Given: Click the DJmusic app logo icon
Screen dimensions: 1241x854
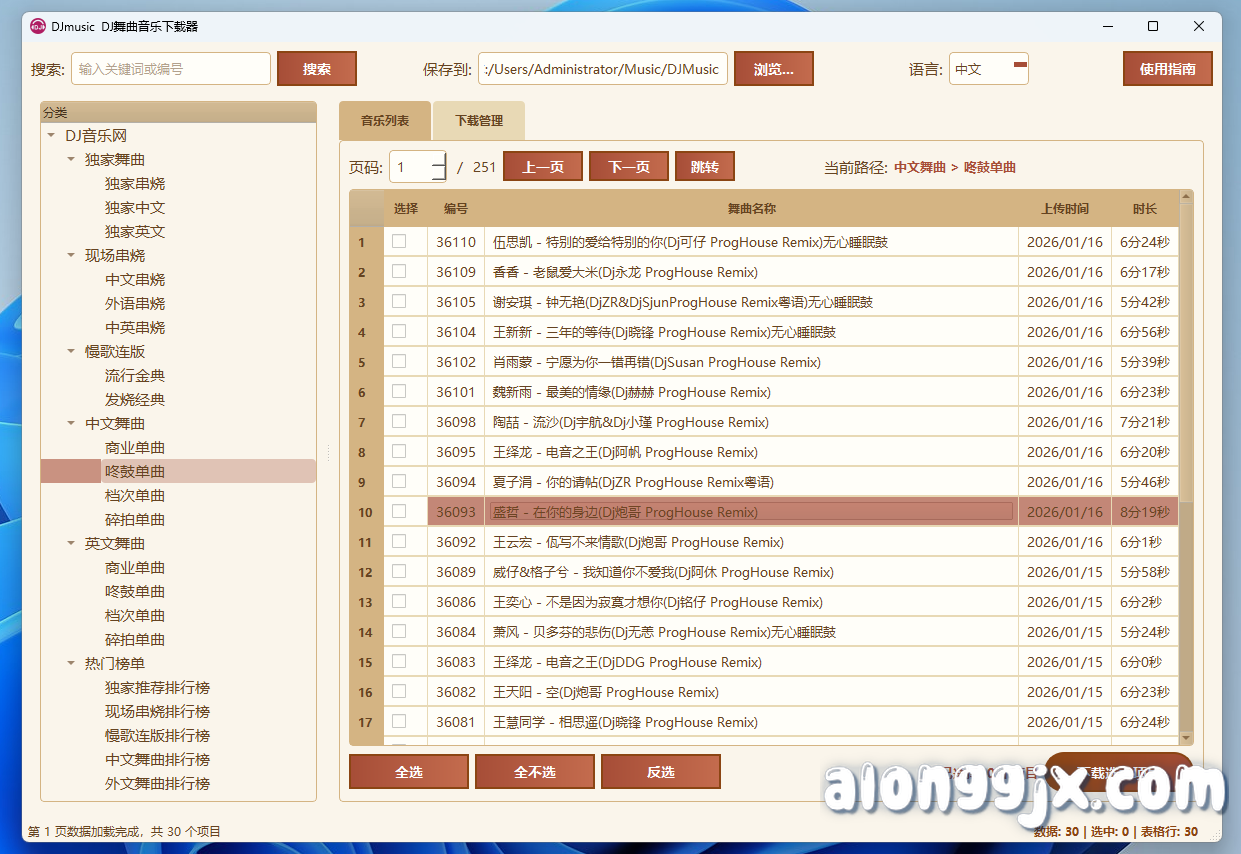Looking at the screenshot, I should 38,27.
